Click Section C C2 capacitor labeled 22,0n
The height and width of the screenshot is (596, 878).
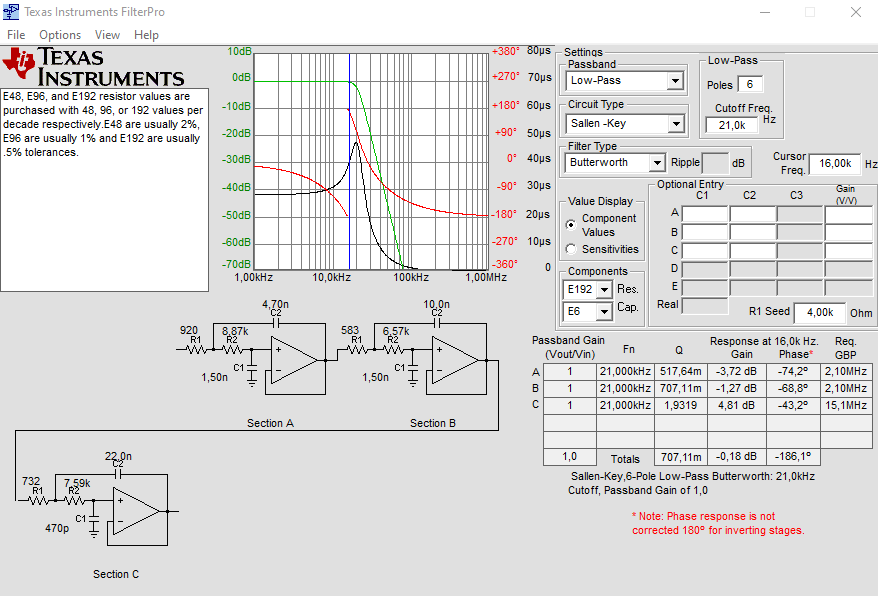[x=118, y=474]
